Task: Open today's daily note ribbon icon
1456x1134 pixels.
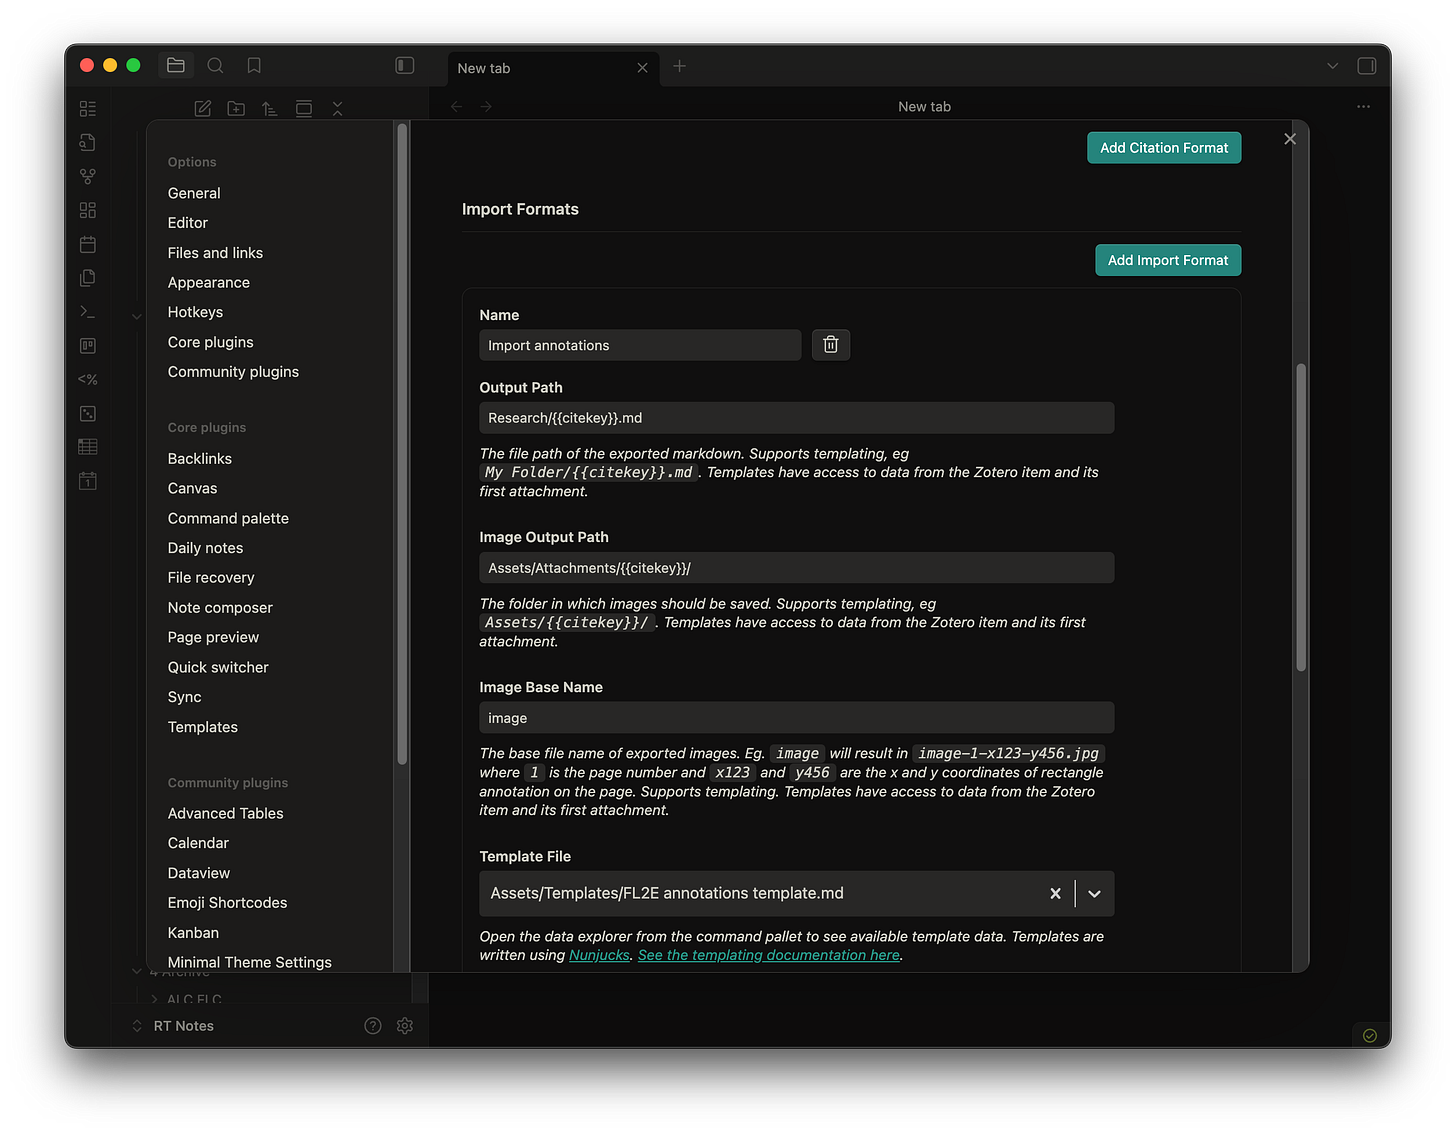Action: point(88,244)
